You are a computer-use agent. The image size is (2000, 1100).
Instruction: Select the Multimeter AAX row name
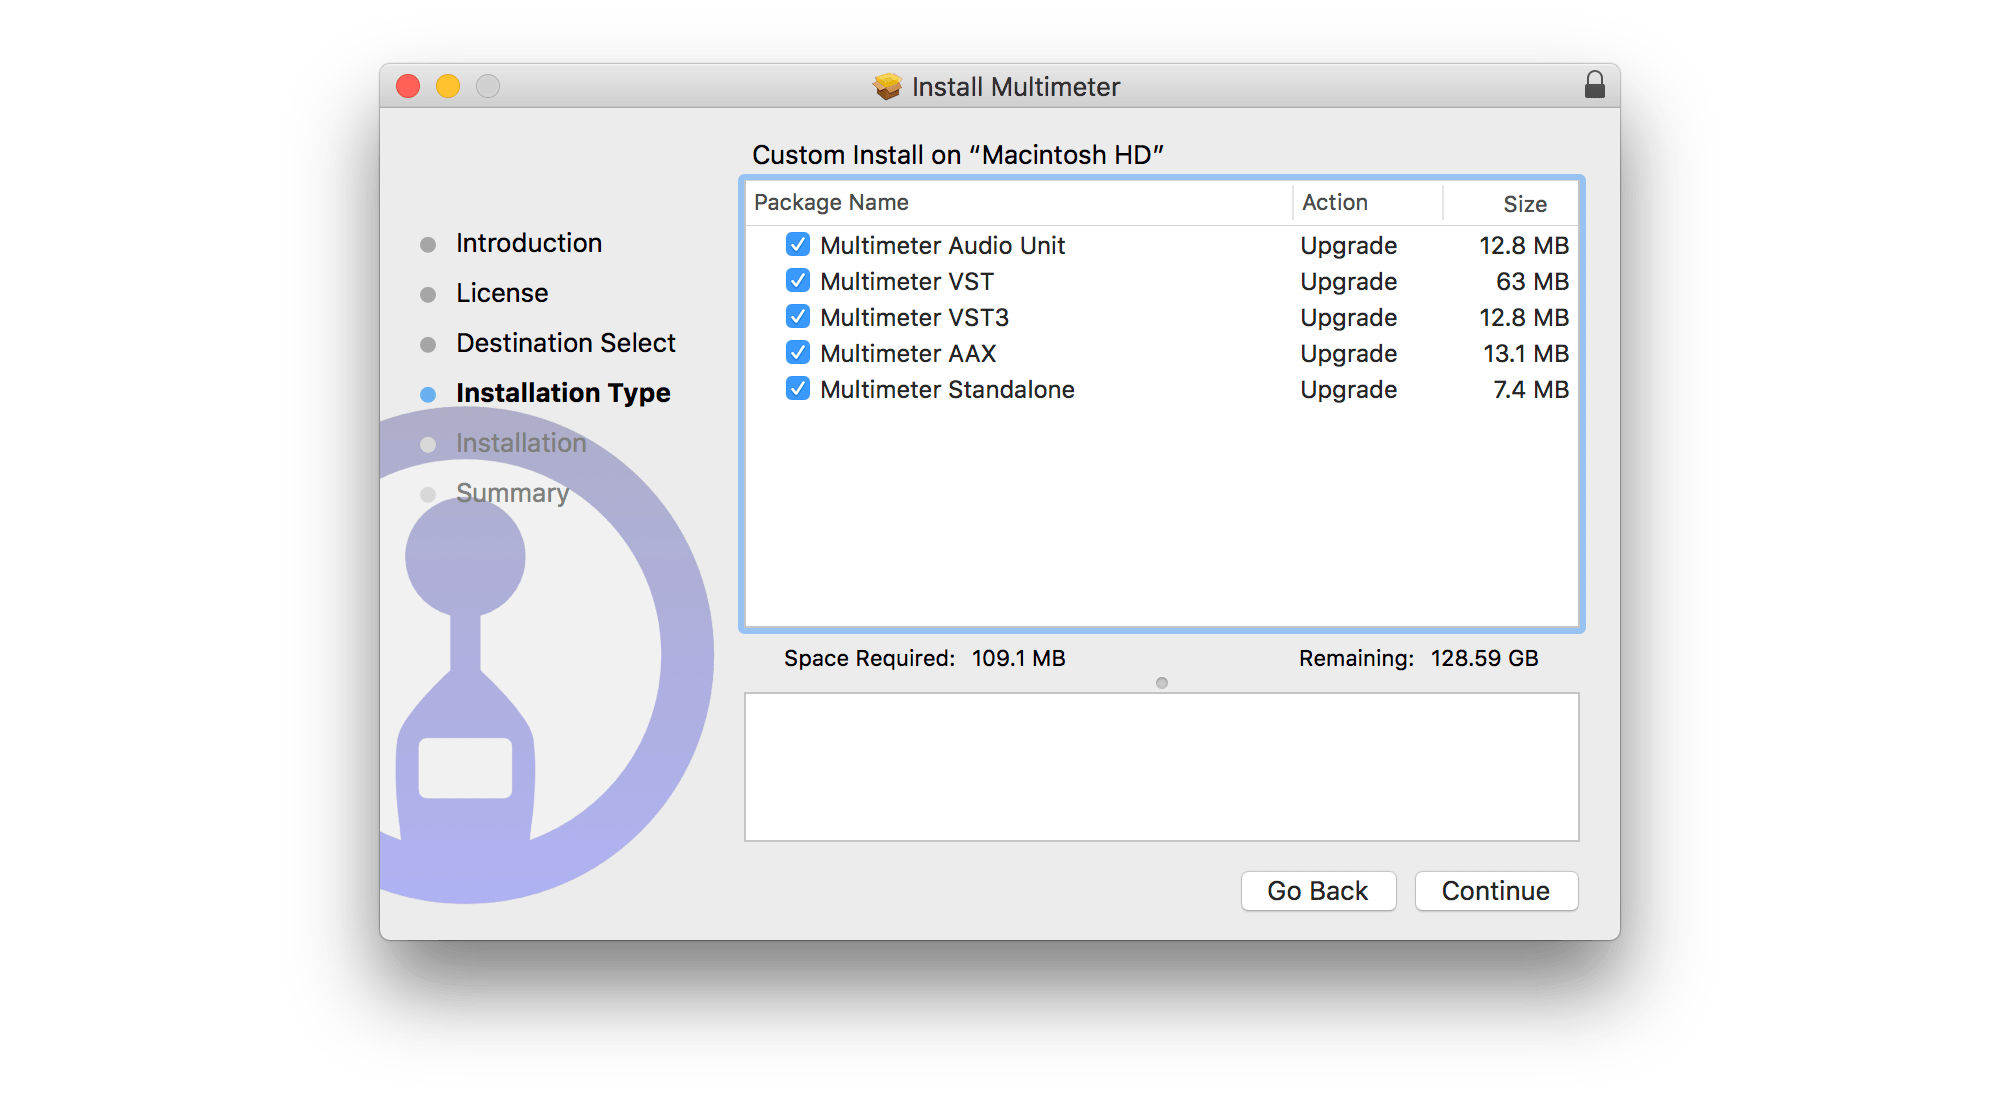pyautogui.click(x=908, y=353)
